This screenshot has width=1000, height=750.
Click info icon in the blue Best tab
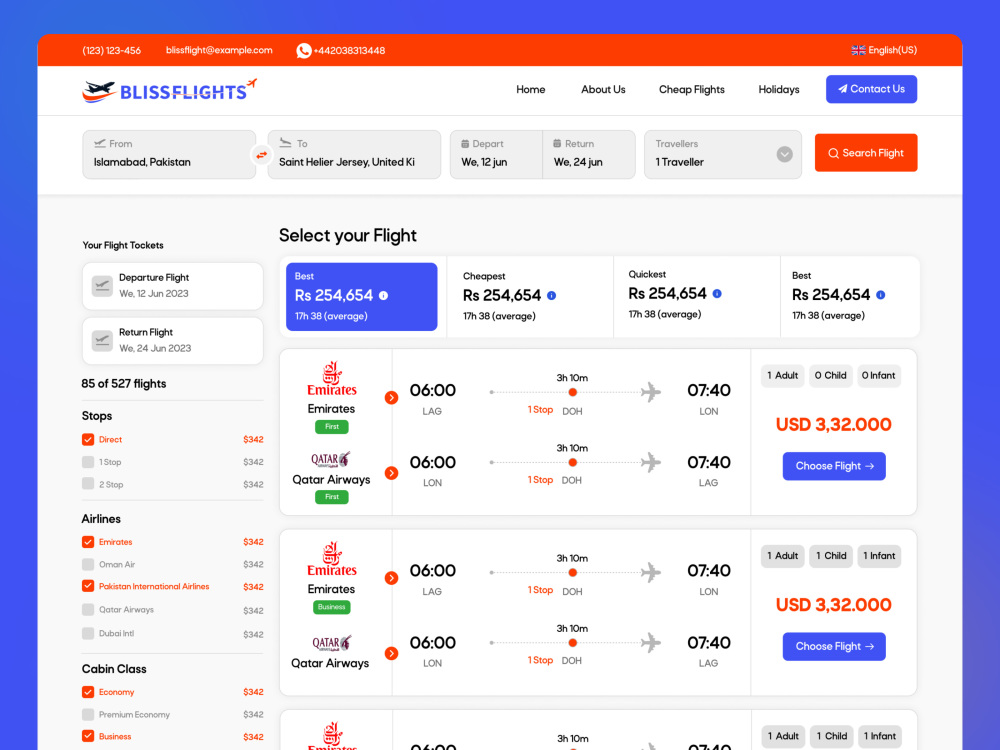point(383,295)
